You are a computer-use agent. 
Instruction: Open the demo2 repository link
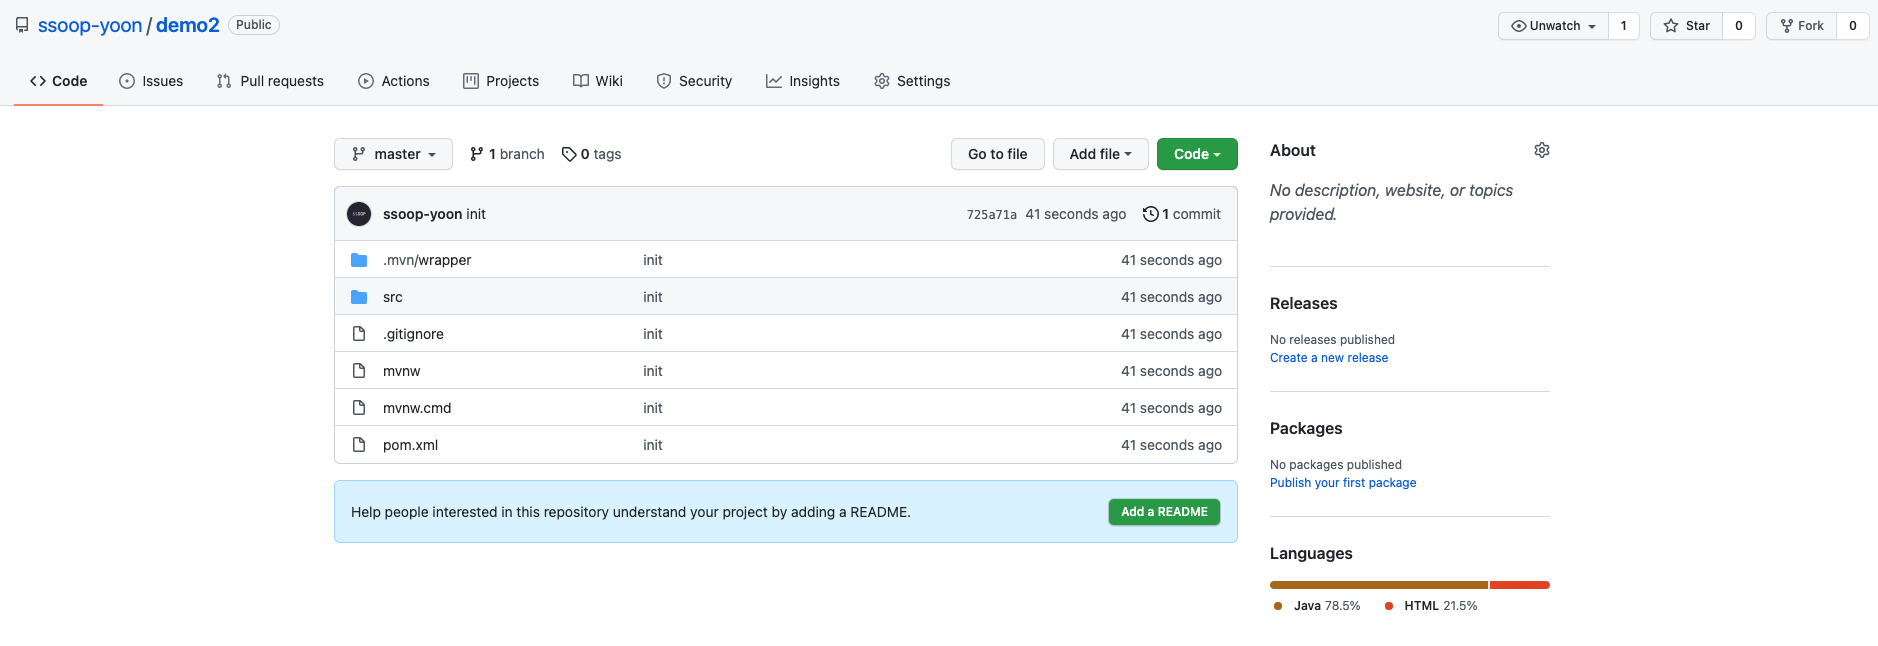[x=187, y=25]
